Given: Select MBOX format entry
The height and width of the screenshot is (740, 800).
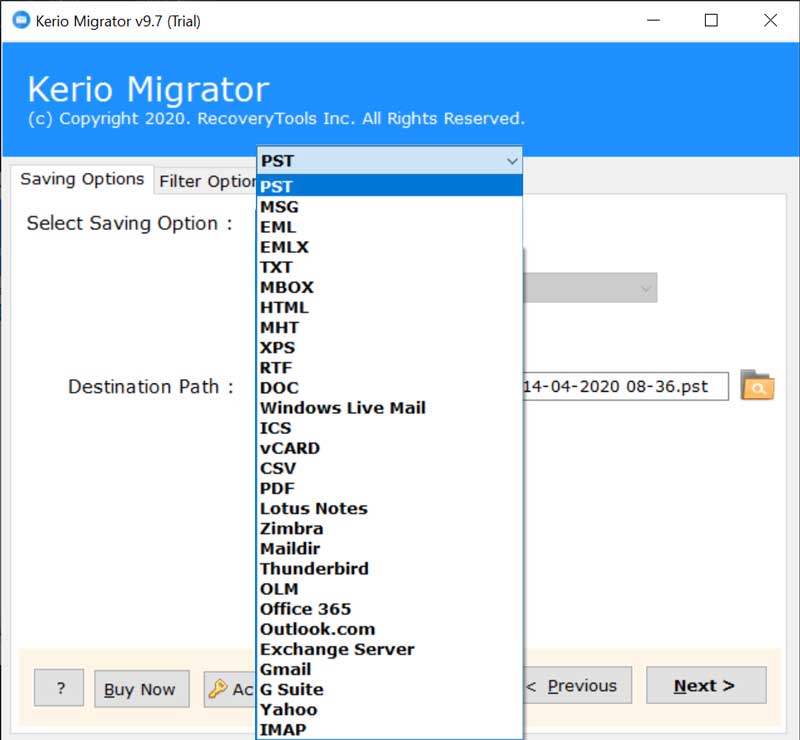Looking at the screenshot, I should [390, 287].
